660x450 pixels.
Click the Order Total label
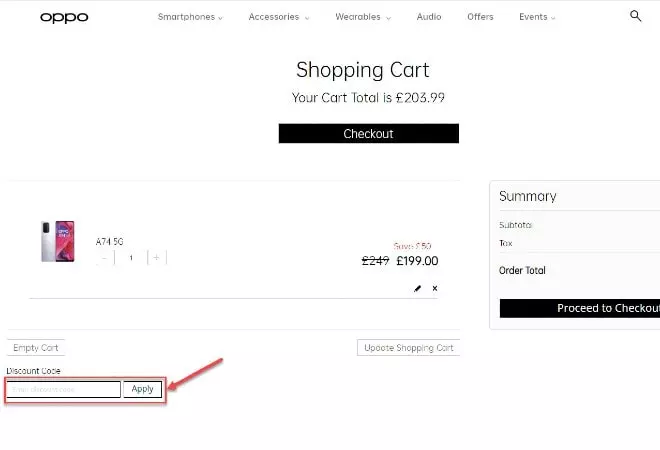(x=522, y=270)
